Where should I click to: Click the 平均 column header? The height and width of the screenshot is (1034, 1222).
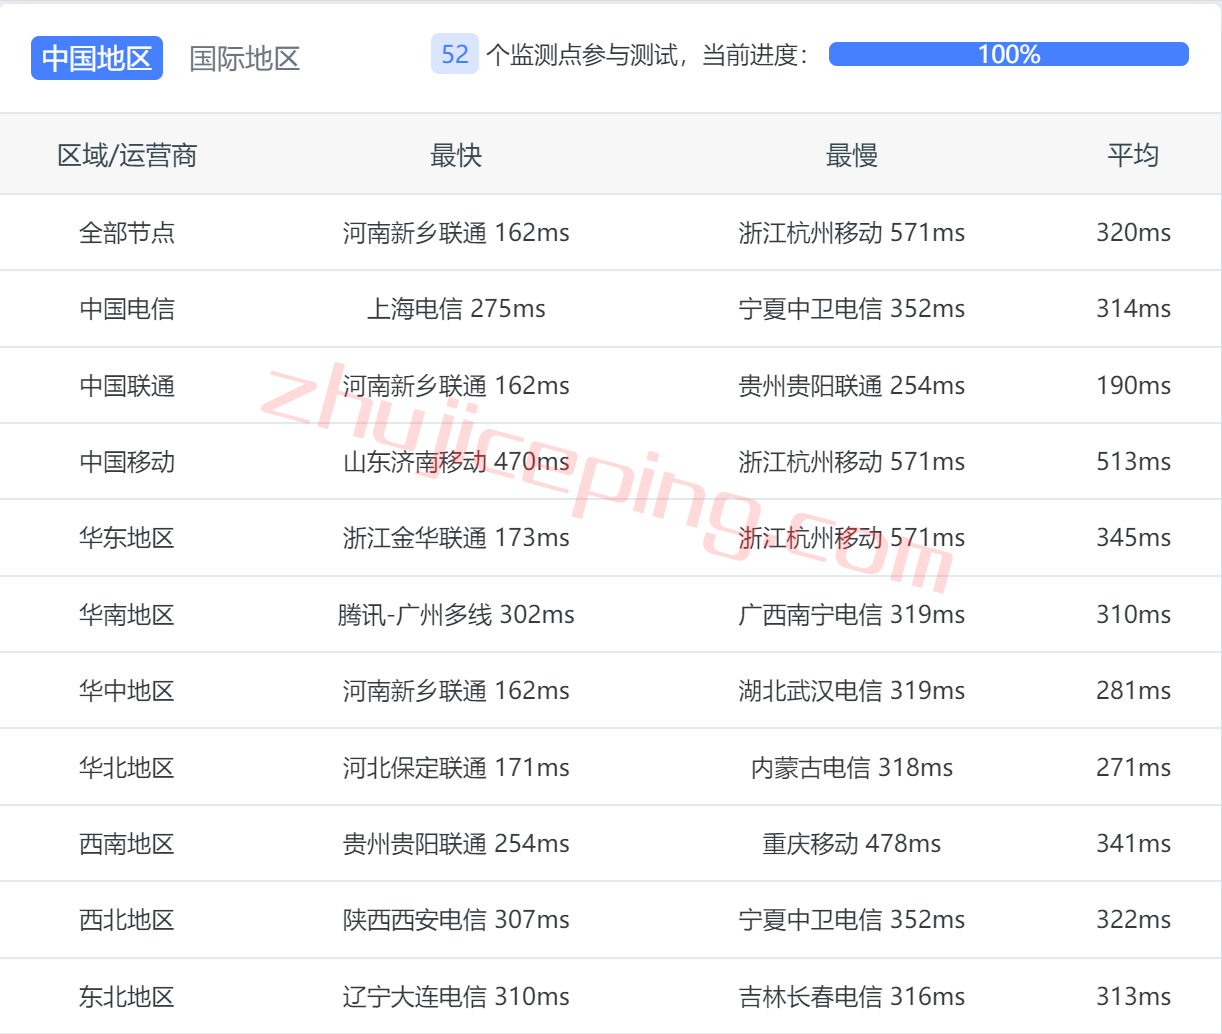pyautogui.click(x=1133, y=155)
